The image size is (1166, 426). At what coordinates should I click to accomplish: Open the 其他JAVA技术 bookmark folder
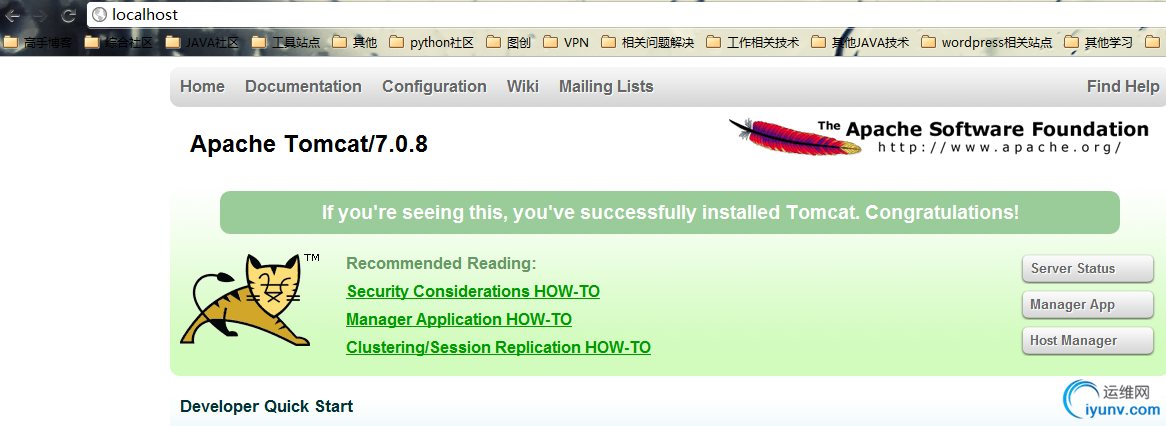[x=860, y=42]
